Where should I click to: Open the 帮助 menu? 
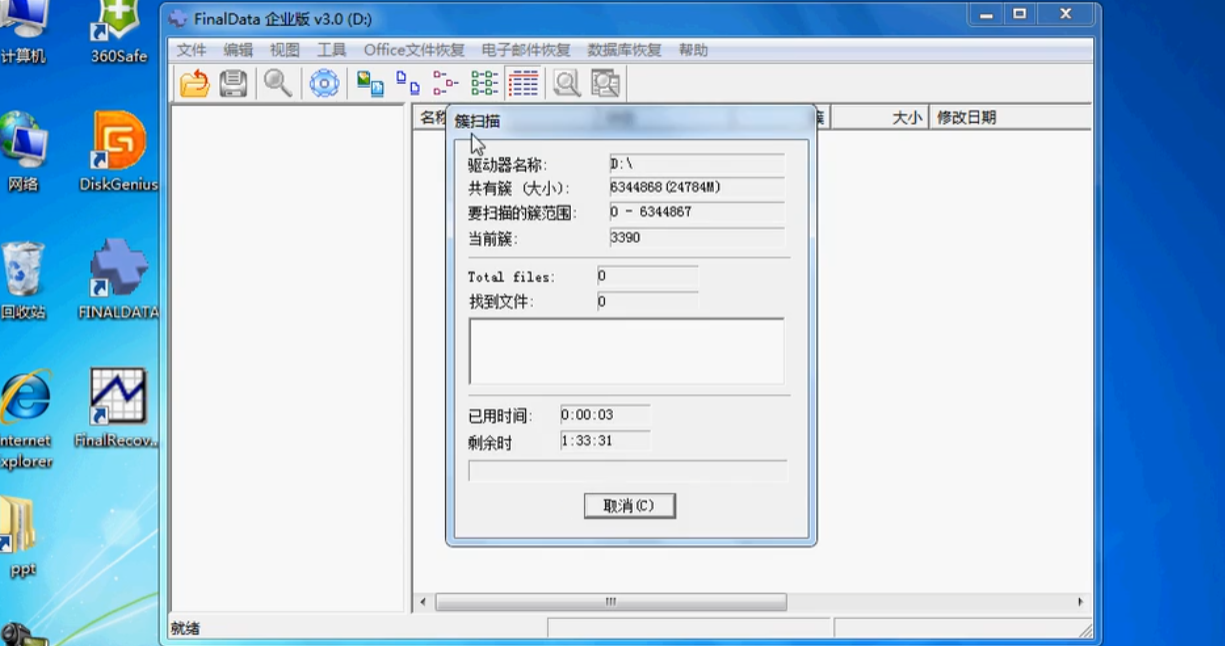tap(693, 50)
